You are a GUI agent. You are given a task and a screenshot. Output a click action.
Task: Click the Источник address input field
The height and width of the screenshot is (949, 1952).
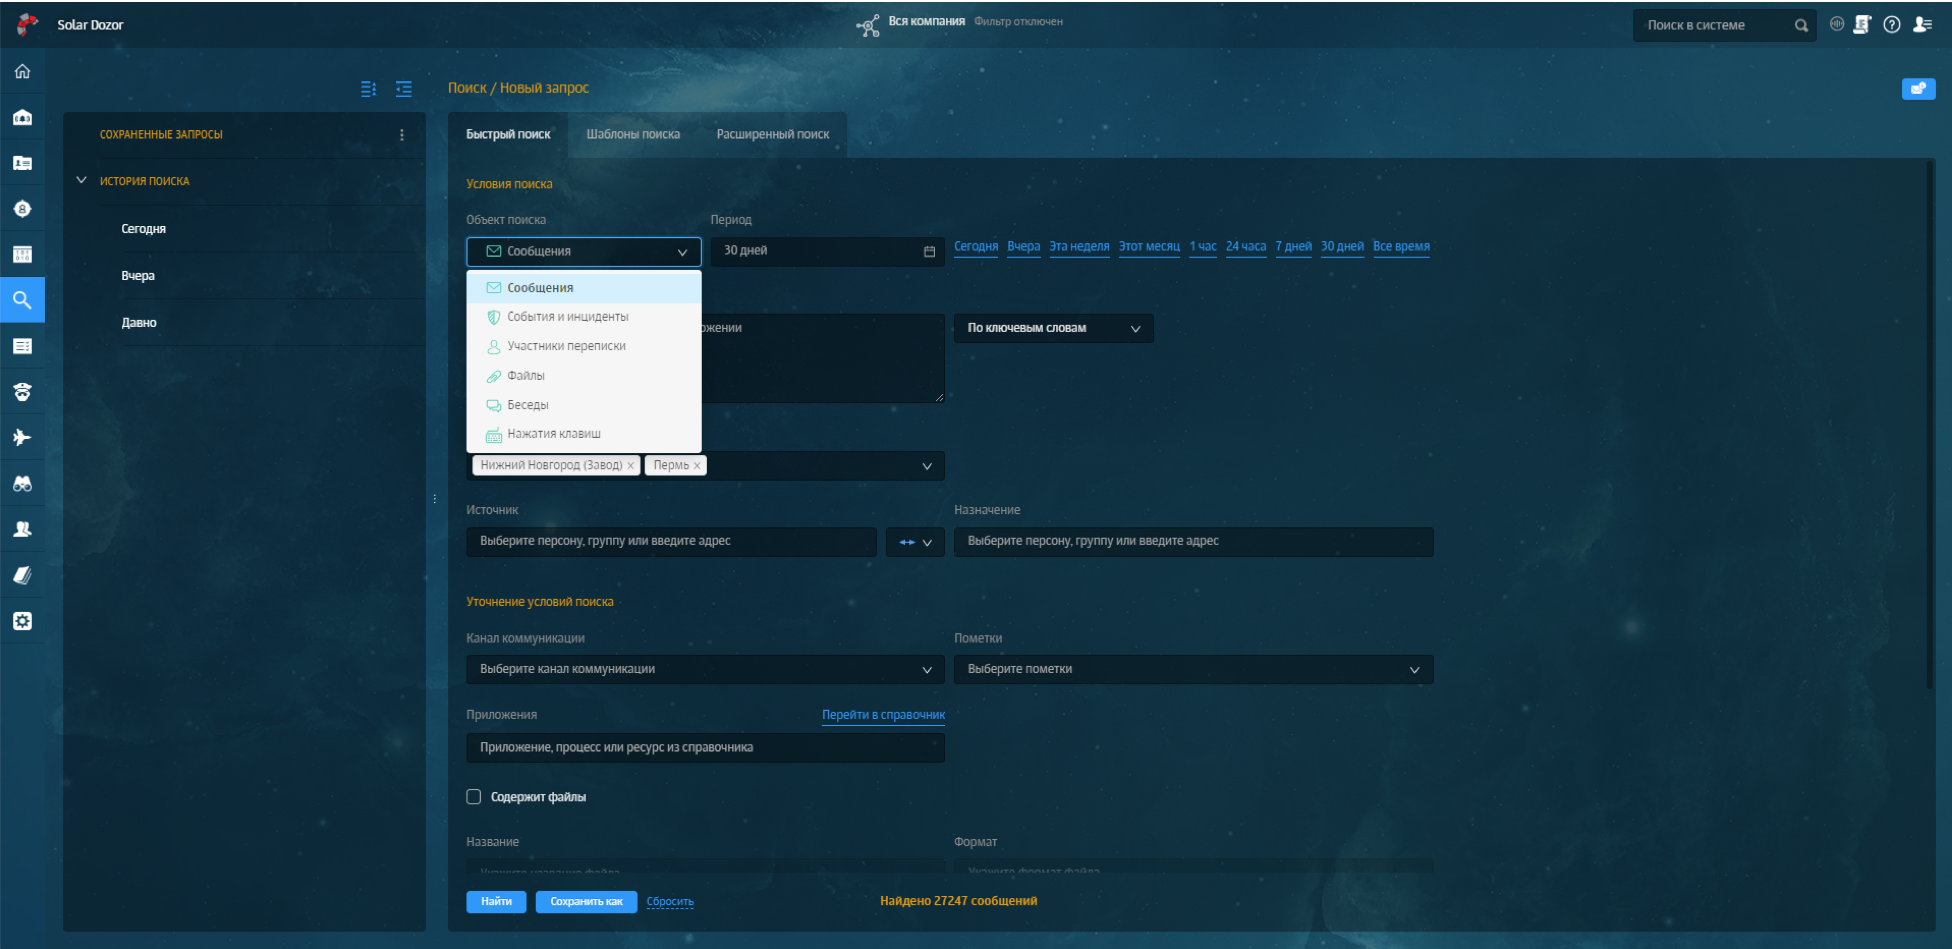[671, 542]
